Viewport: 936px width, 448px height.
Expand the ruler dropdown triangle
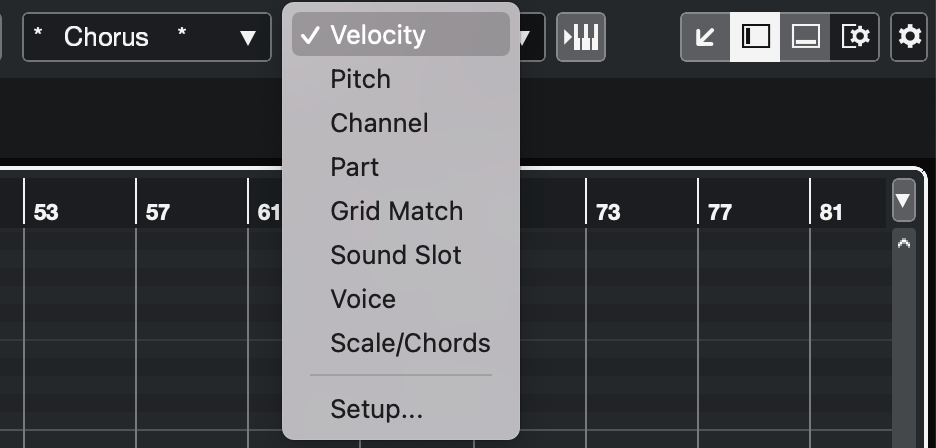[x=903, y=200]
